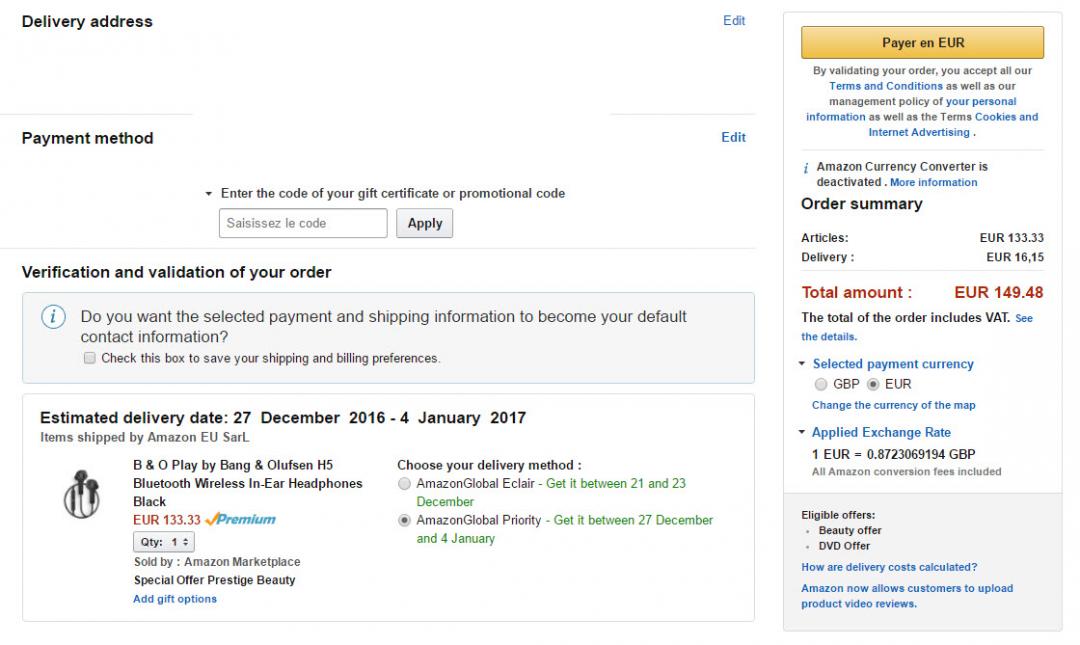The image size is (1080, 645).
Task: Click the blue info icon in the default preferences box
Action: point(53,317)
